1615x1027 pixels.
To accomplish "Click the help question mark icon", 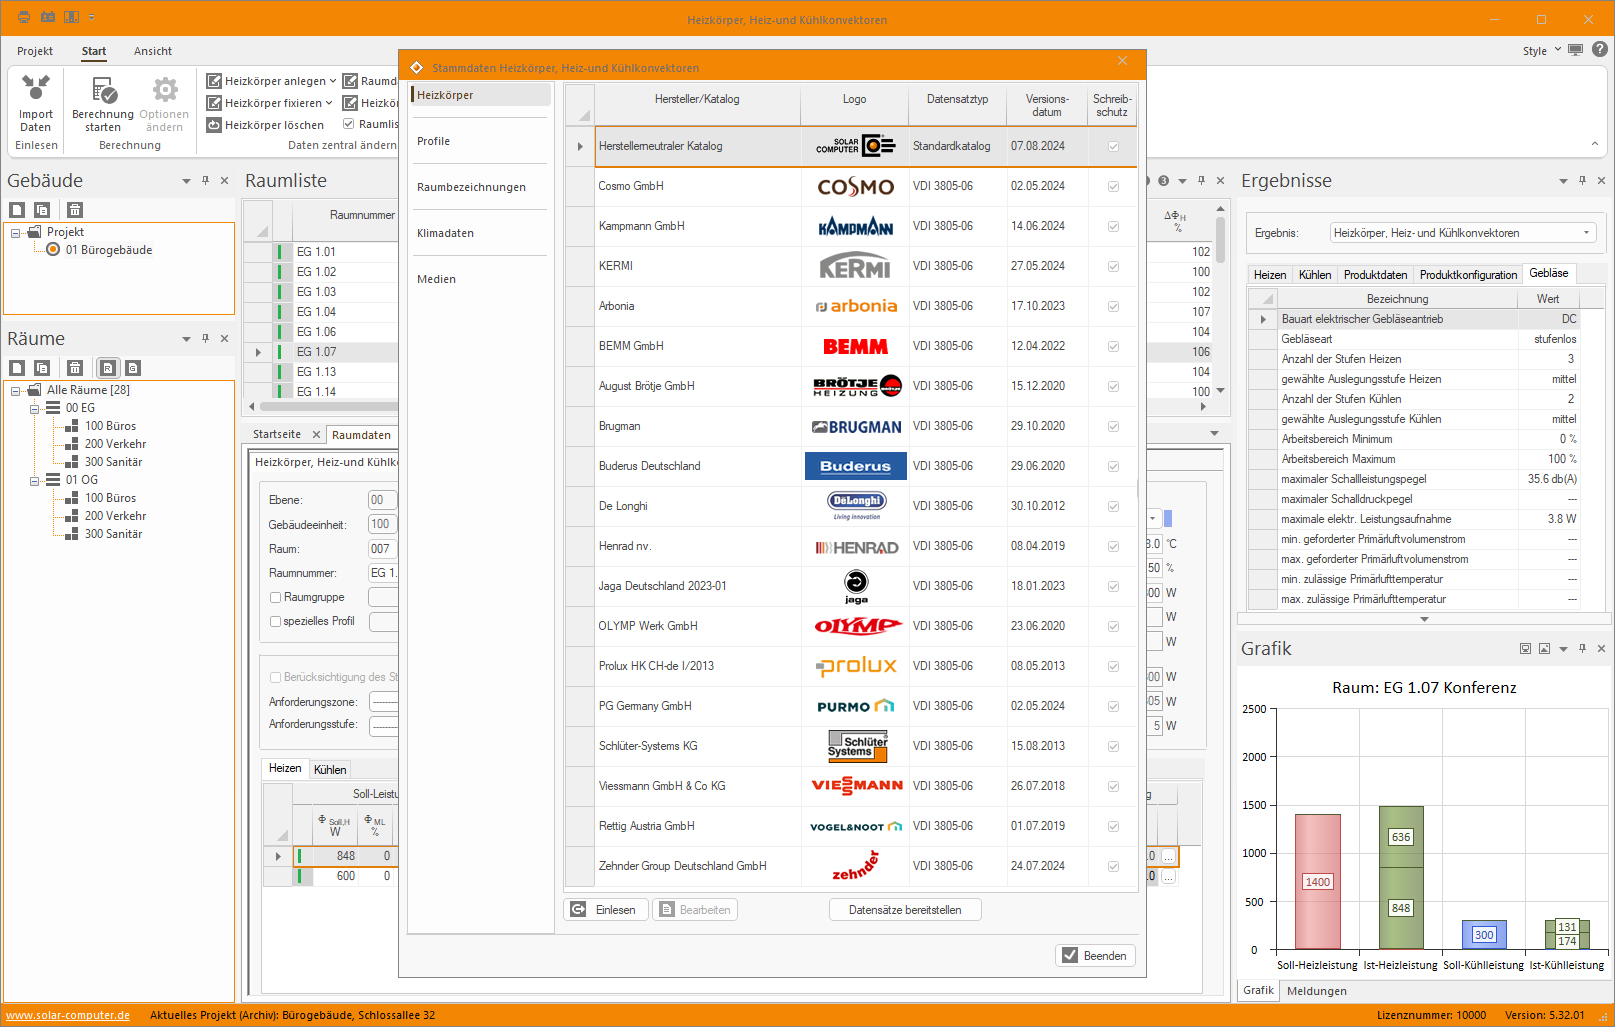I will [1599, 49].
